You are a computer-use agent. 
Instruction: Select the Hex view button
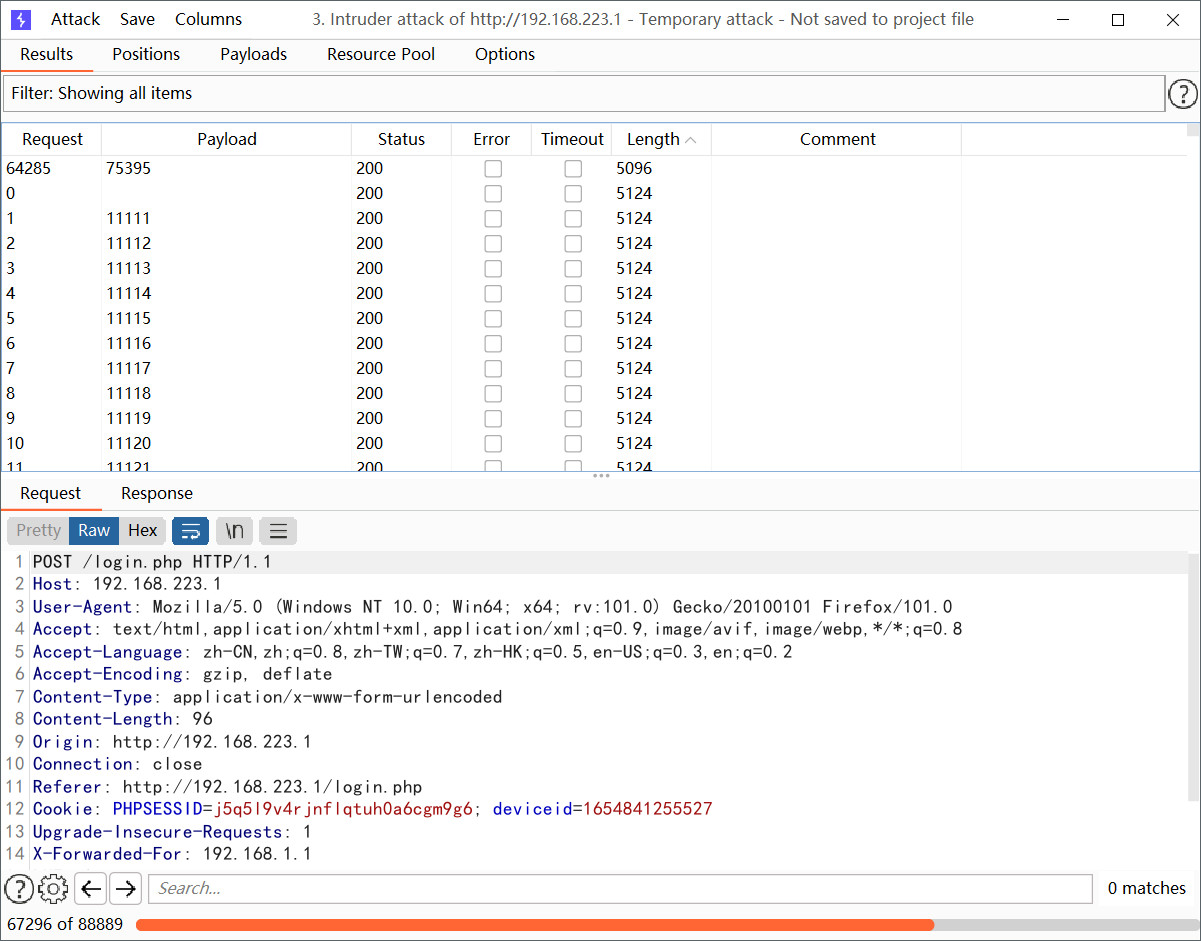(x=143, y=531)
